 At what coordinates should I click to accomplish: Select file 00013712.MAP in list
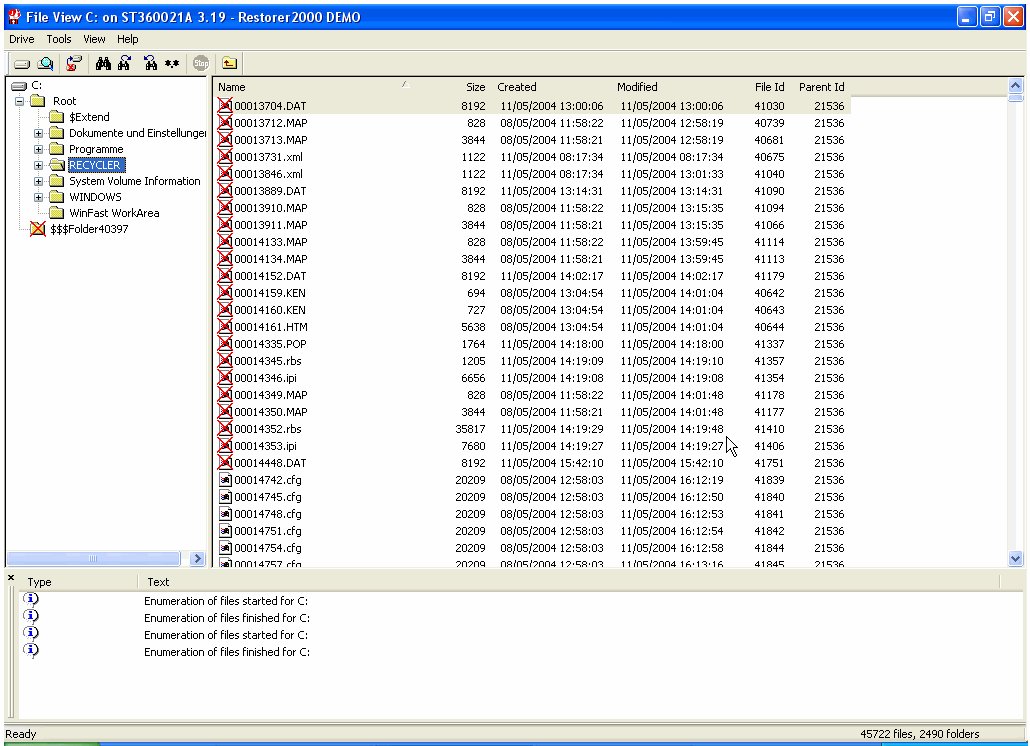pyautogui.click(x=271, y=123)
